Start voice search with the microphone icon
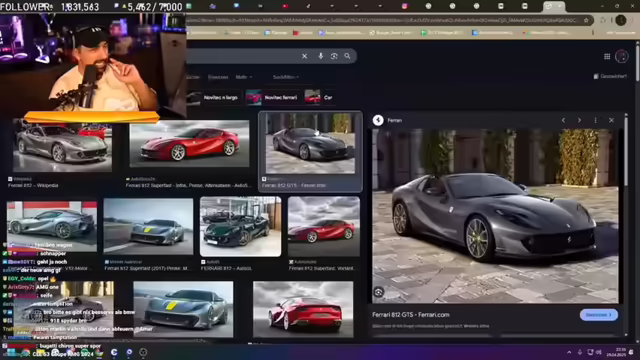Viewport: 640px width, 360px height. tap(320, 56)
